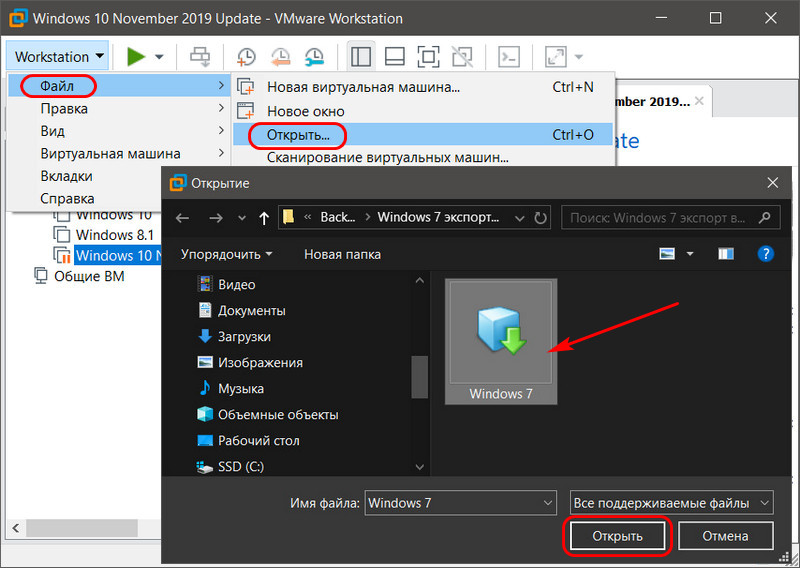Click the stretch guest display icon

(x=556, y=56)
